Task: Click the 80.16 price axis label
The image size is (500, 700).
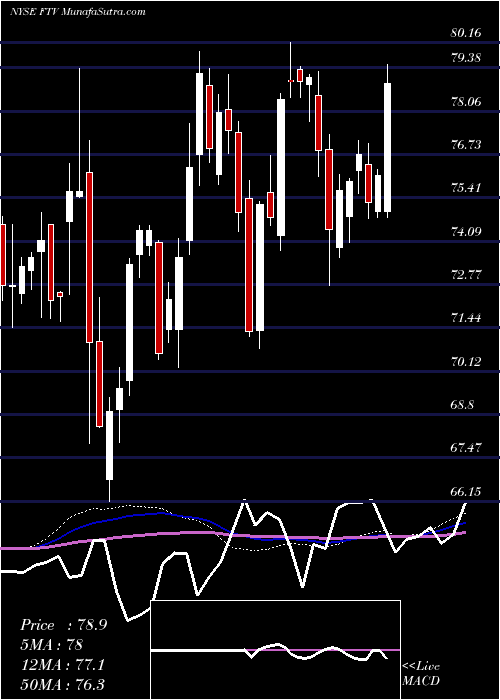Action: pyautogui.click(x=467, y=33)
